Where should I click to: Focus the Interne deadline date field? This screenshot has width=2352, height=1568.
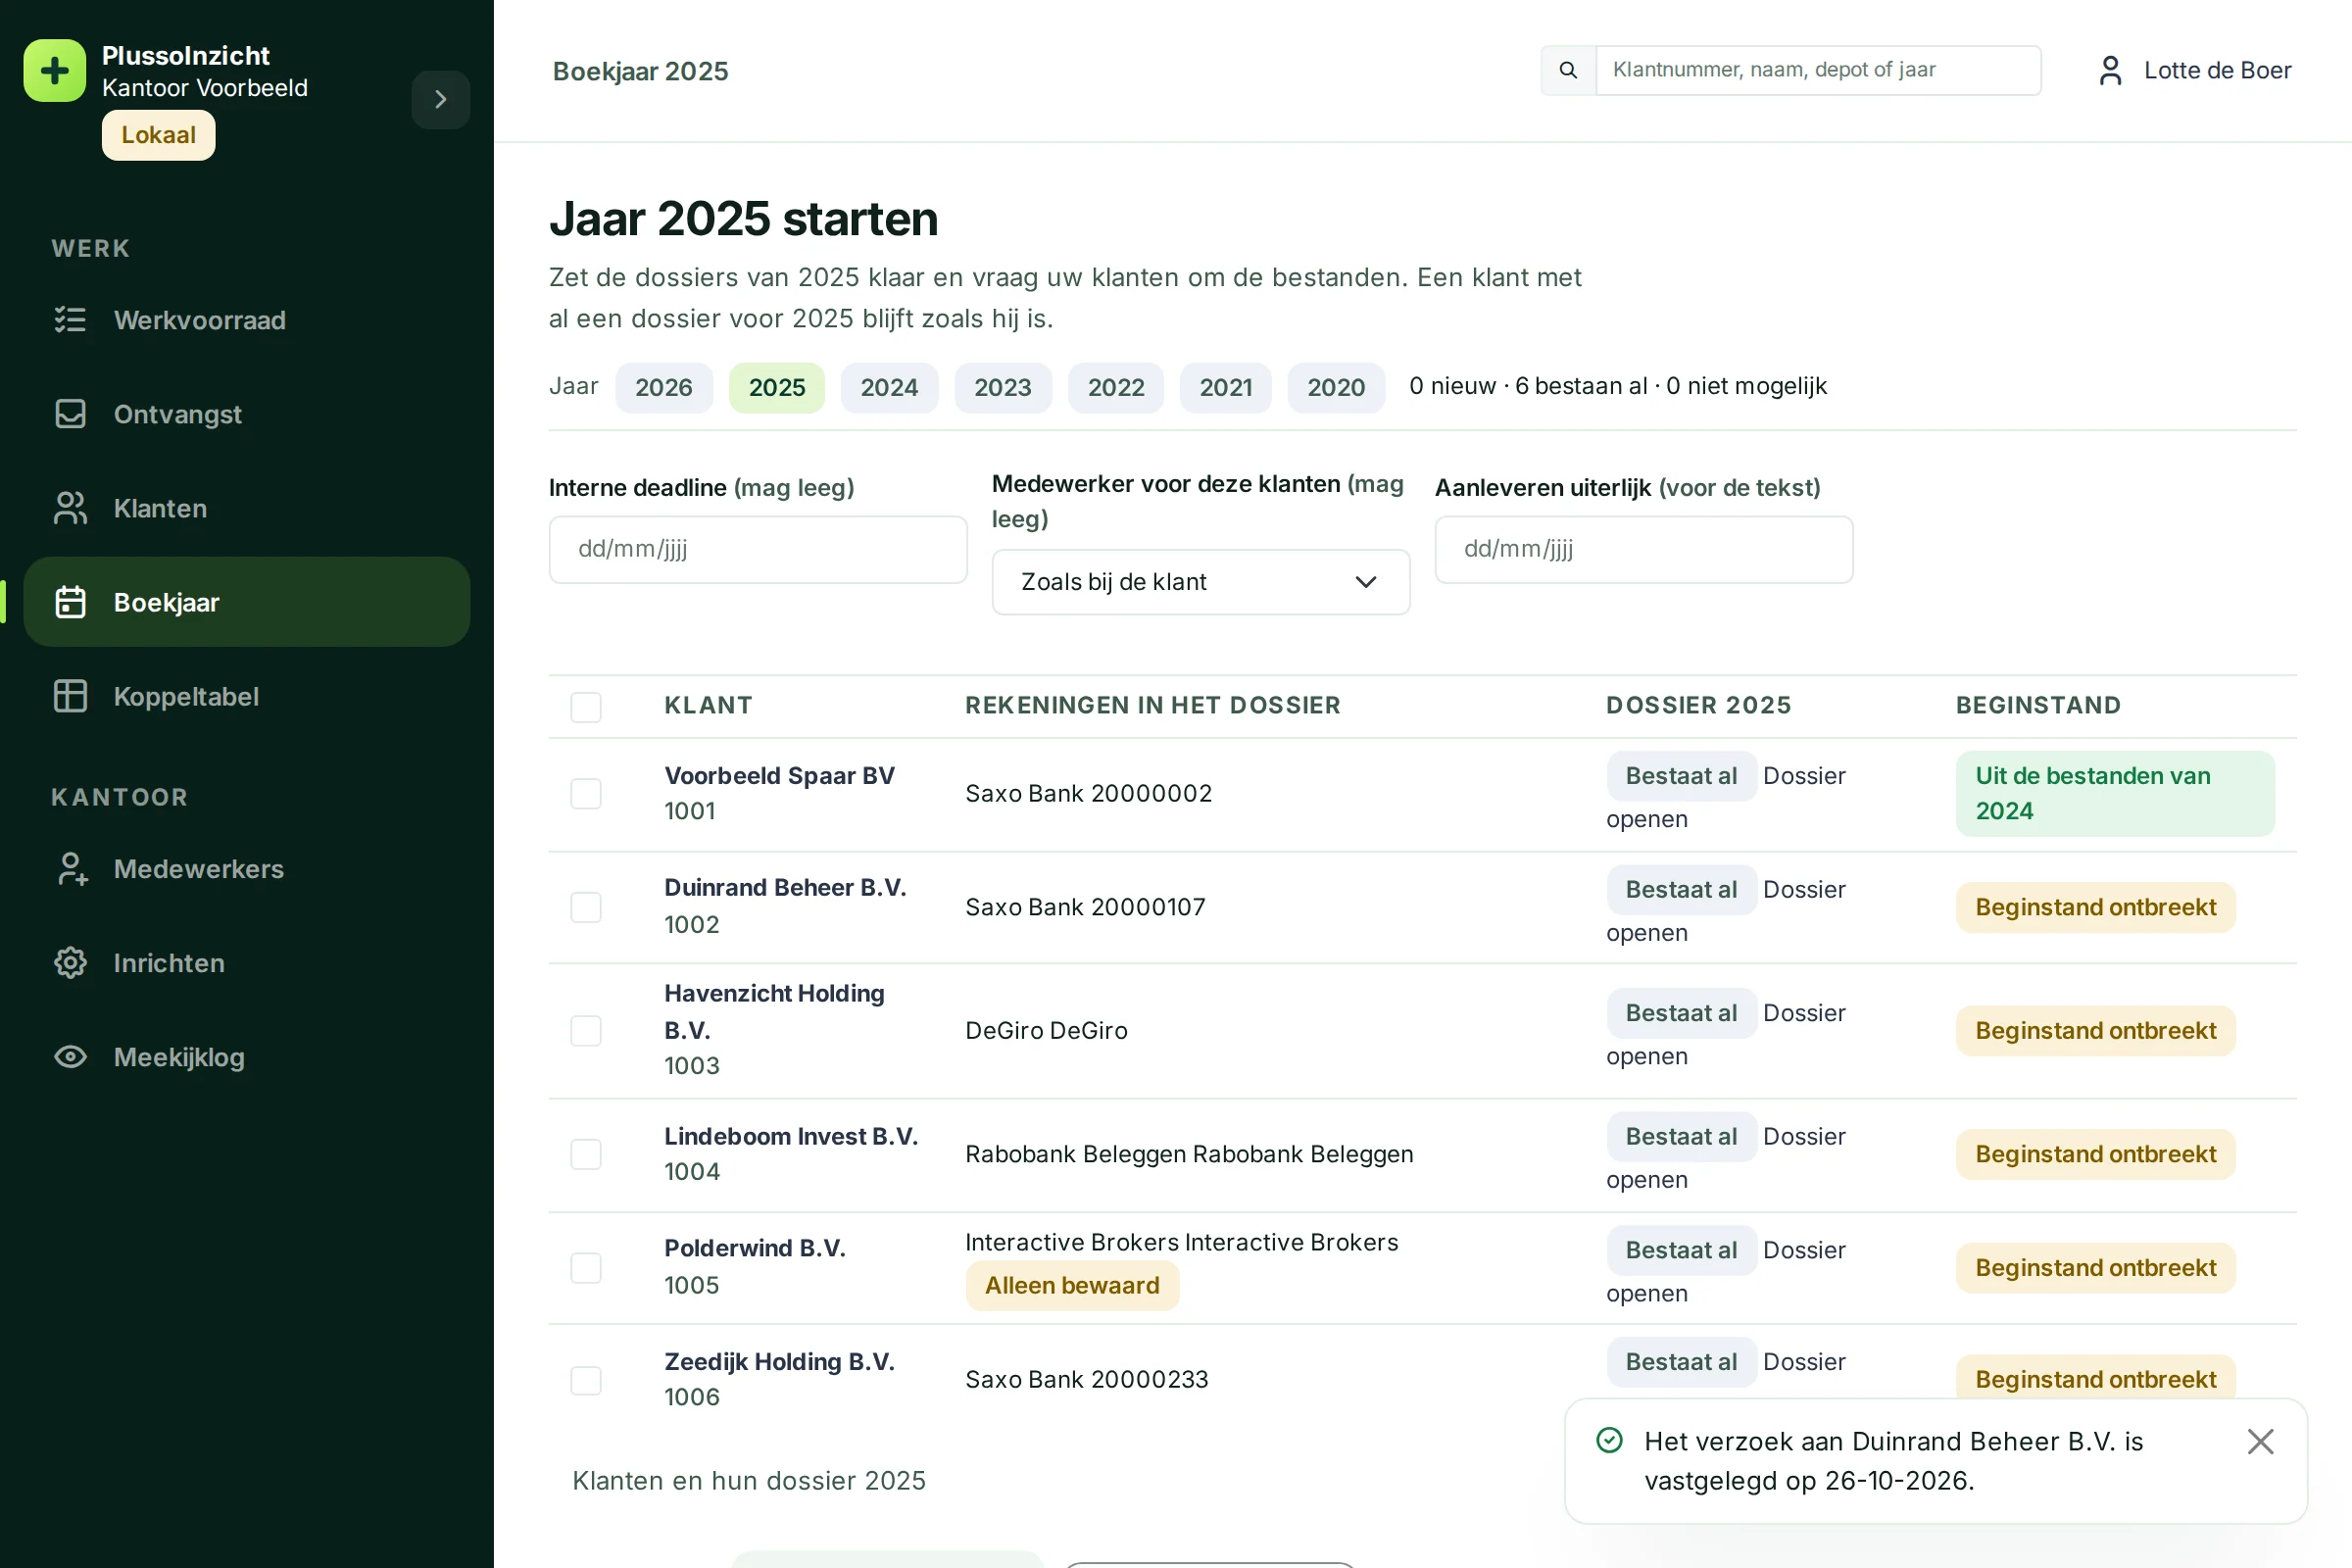tap(758, 549)
